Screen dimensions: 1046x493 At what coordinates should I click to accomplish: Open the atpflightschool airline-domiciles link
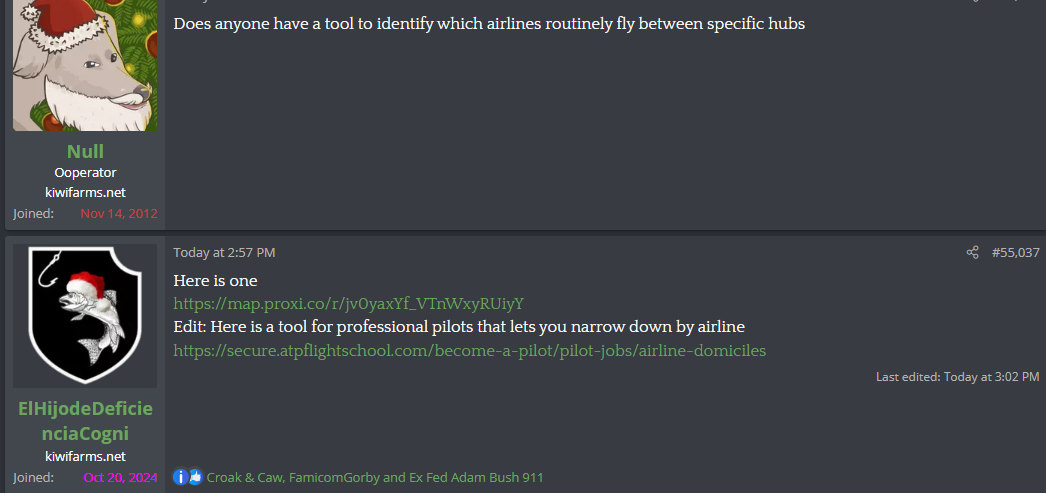click(x=469, y=350)
